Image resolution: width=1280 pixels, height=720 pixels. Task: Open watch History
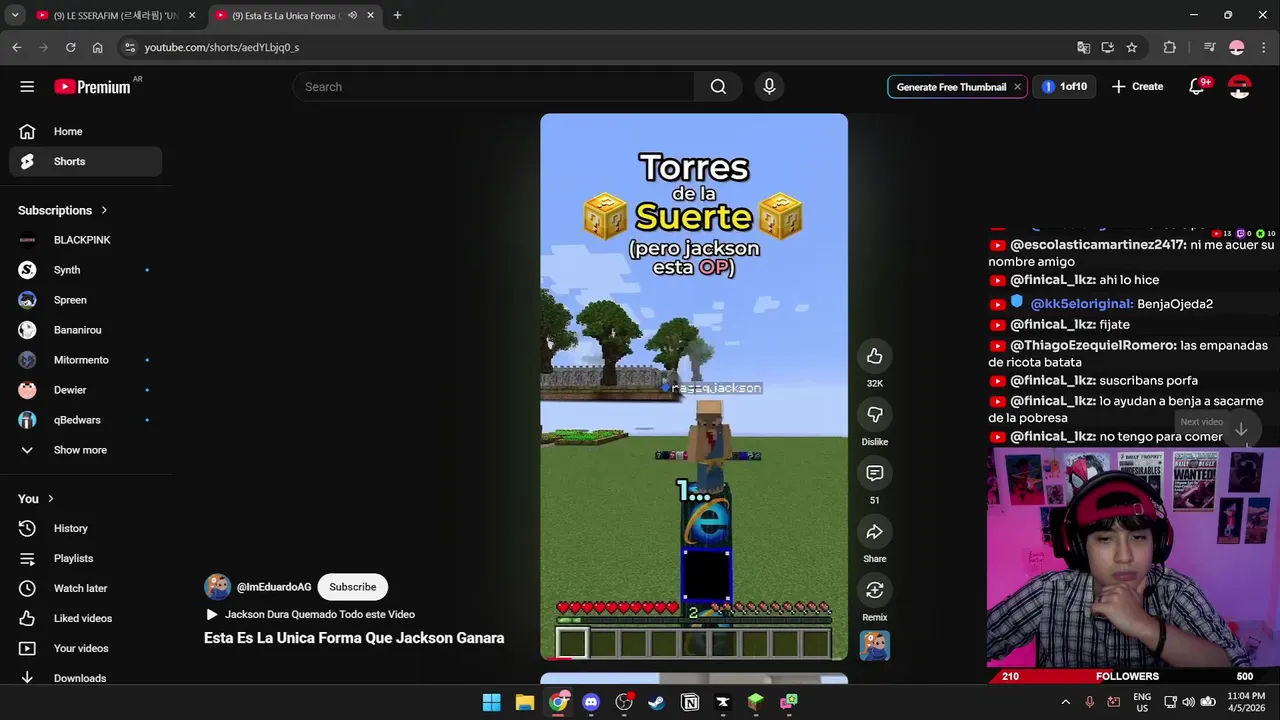86,528
